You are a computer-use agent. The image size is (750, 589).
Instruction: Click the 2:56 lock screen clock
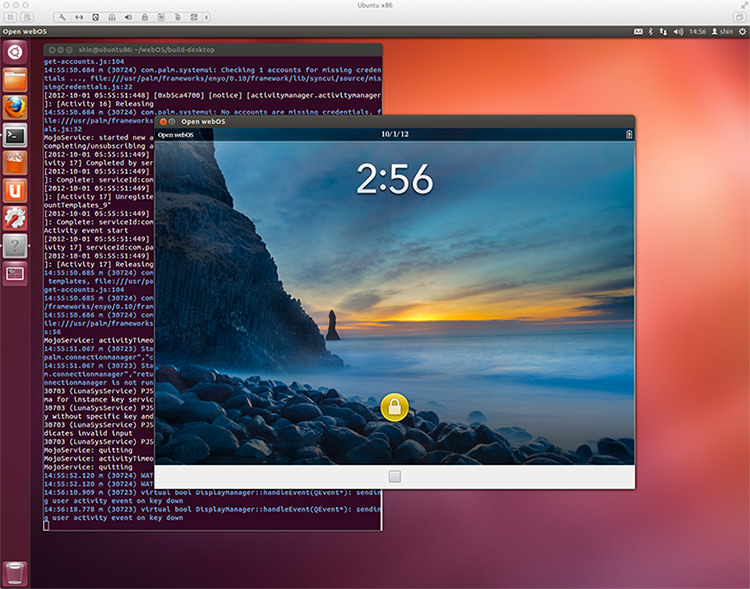tap(395, 179)
